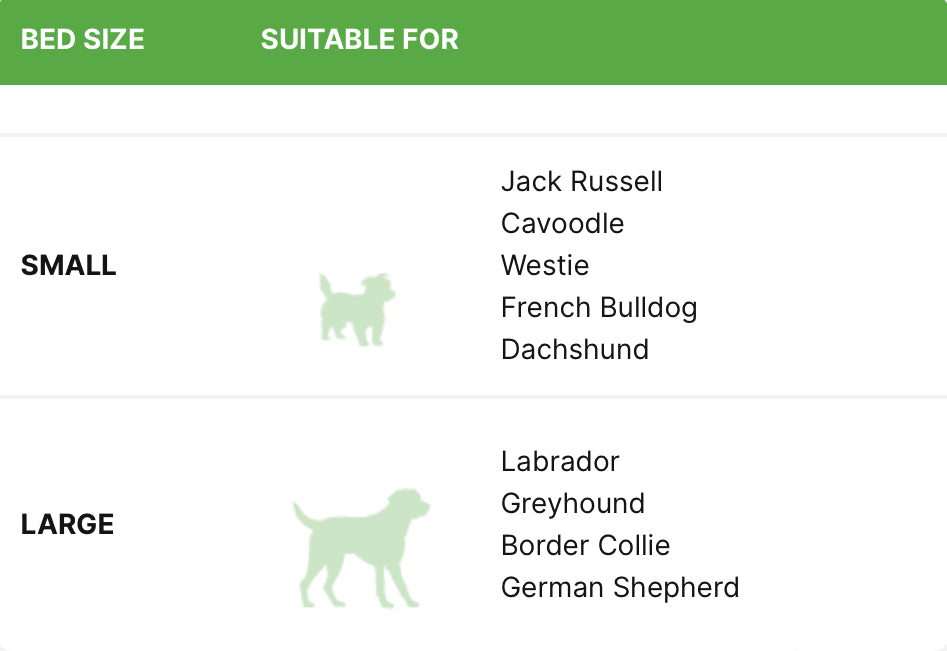The image size is (947, 651).
Task: Click the BED SIZE column header
Action: (83, 39)
